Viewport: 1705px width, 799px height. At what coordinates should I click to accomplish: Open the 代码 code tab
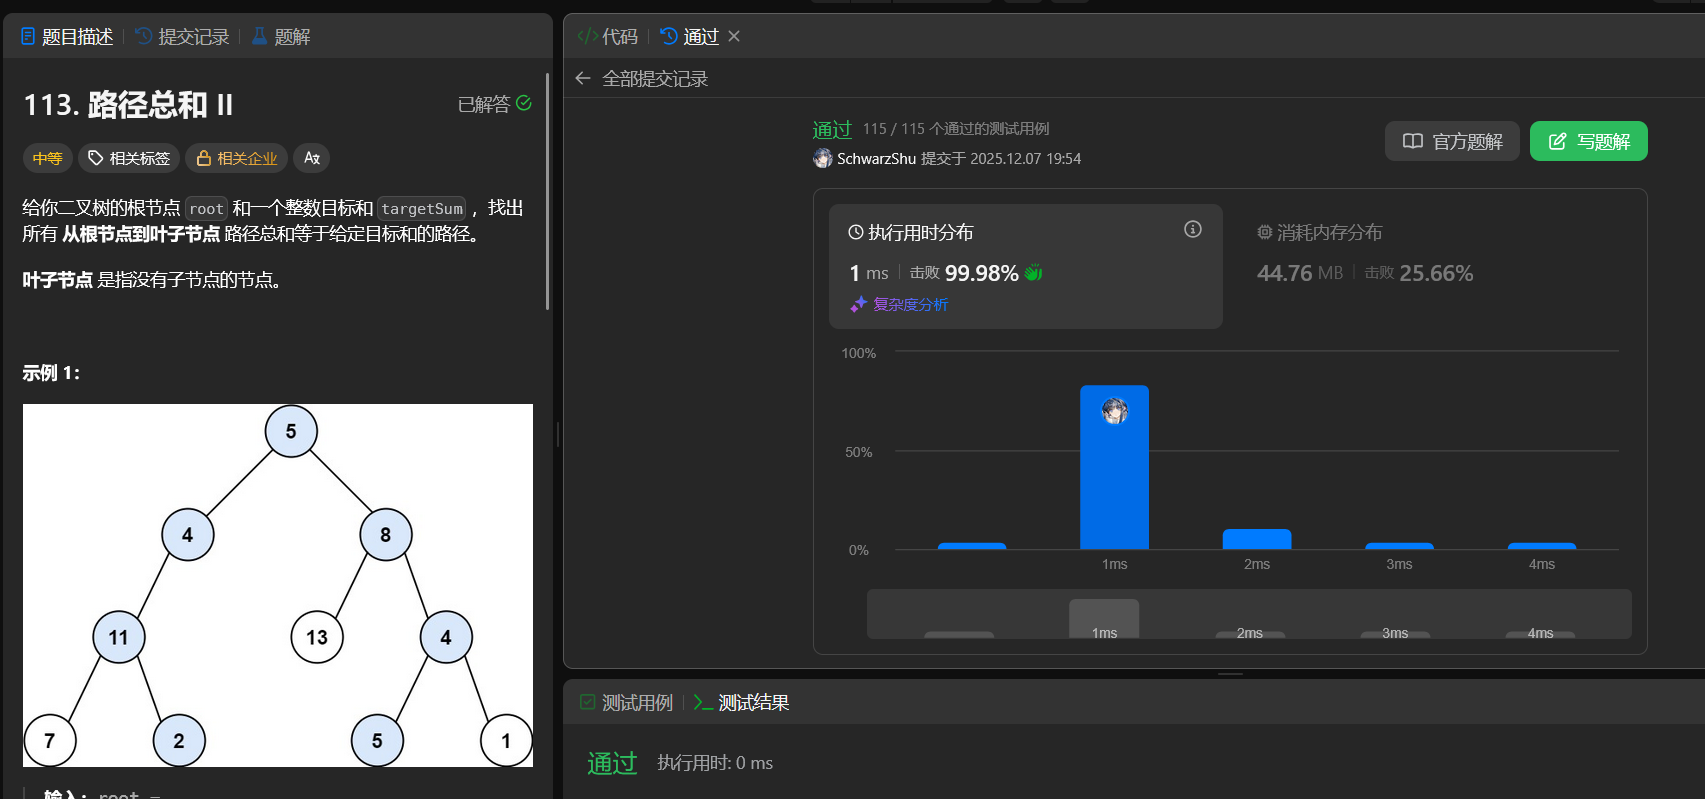point(607,37)
